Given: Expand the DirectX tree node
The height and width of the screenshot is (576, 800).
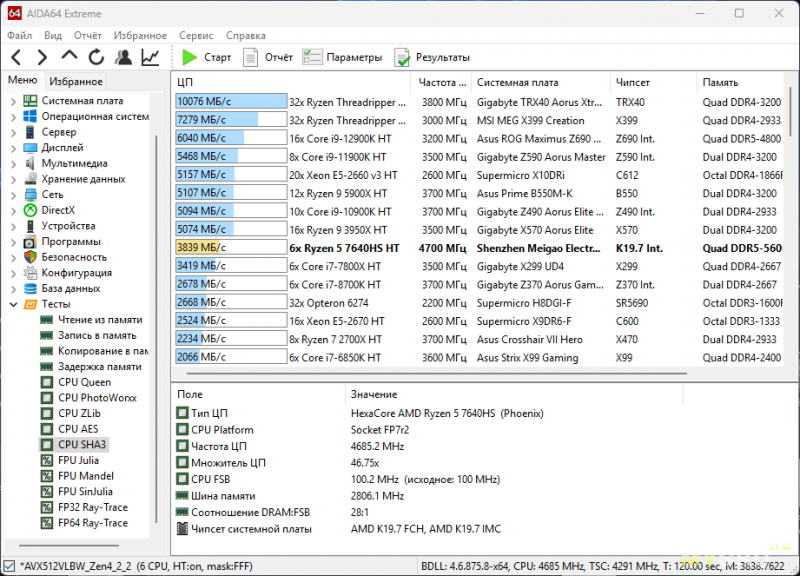Looking at the screenshot, I should (13, 211).
